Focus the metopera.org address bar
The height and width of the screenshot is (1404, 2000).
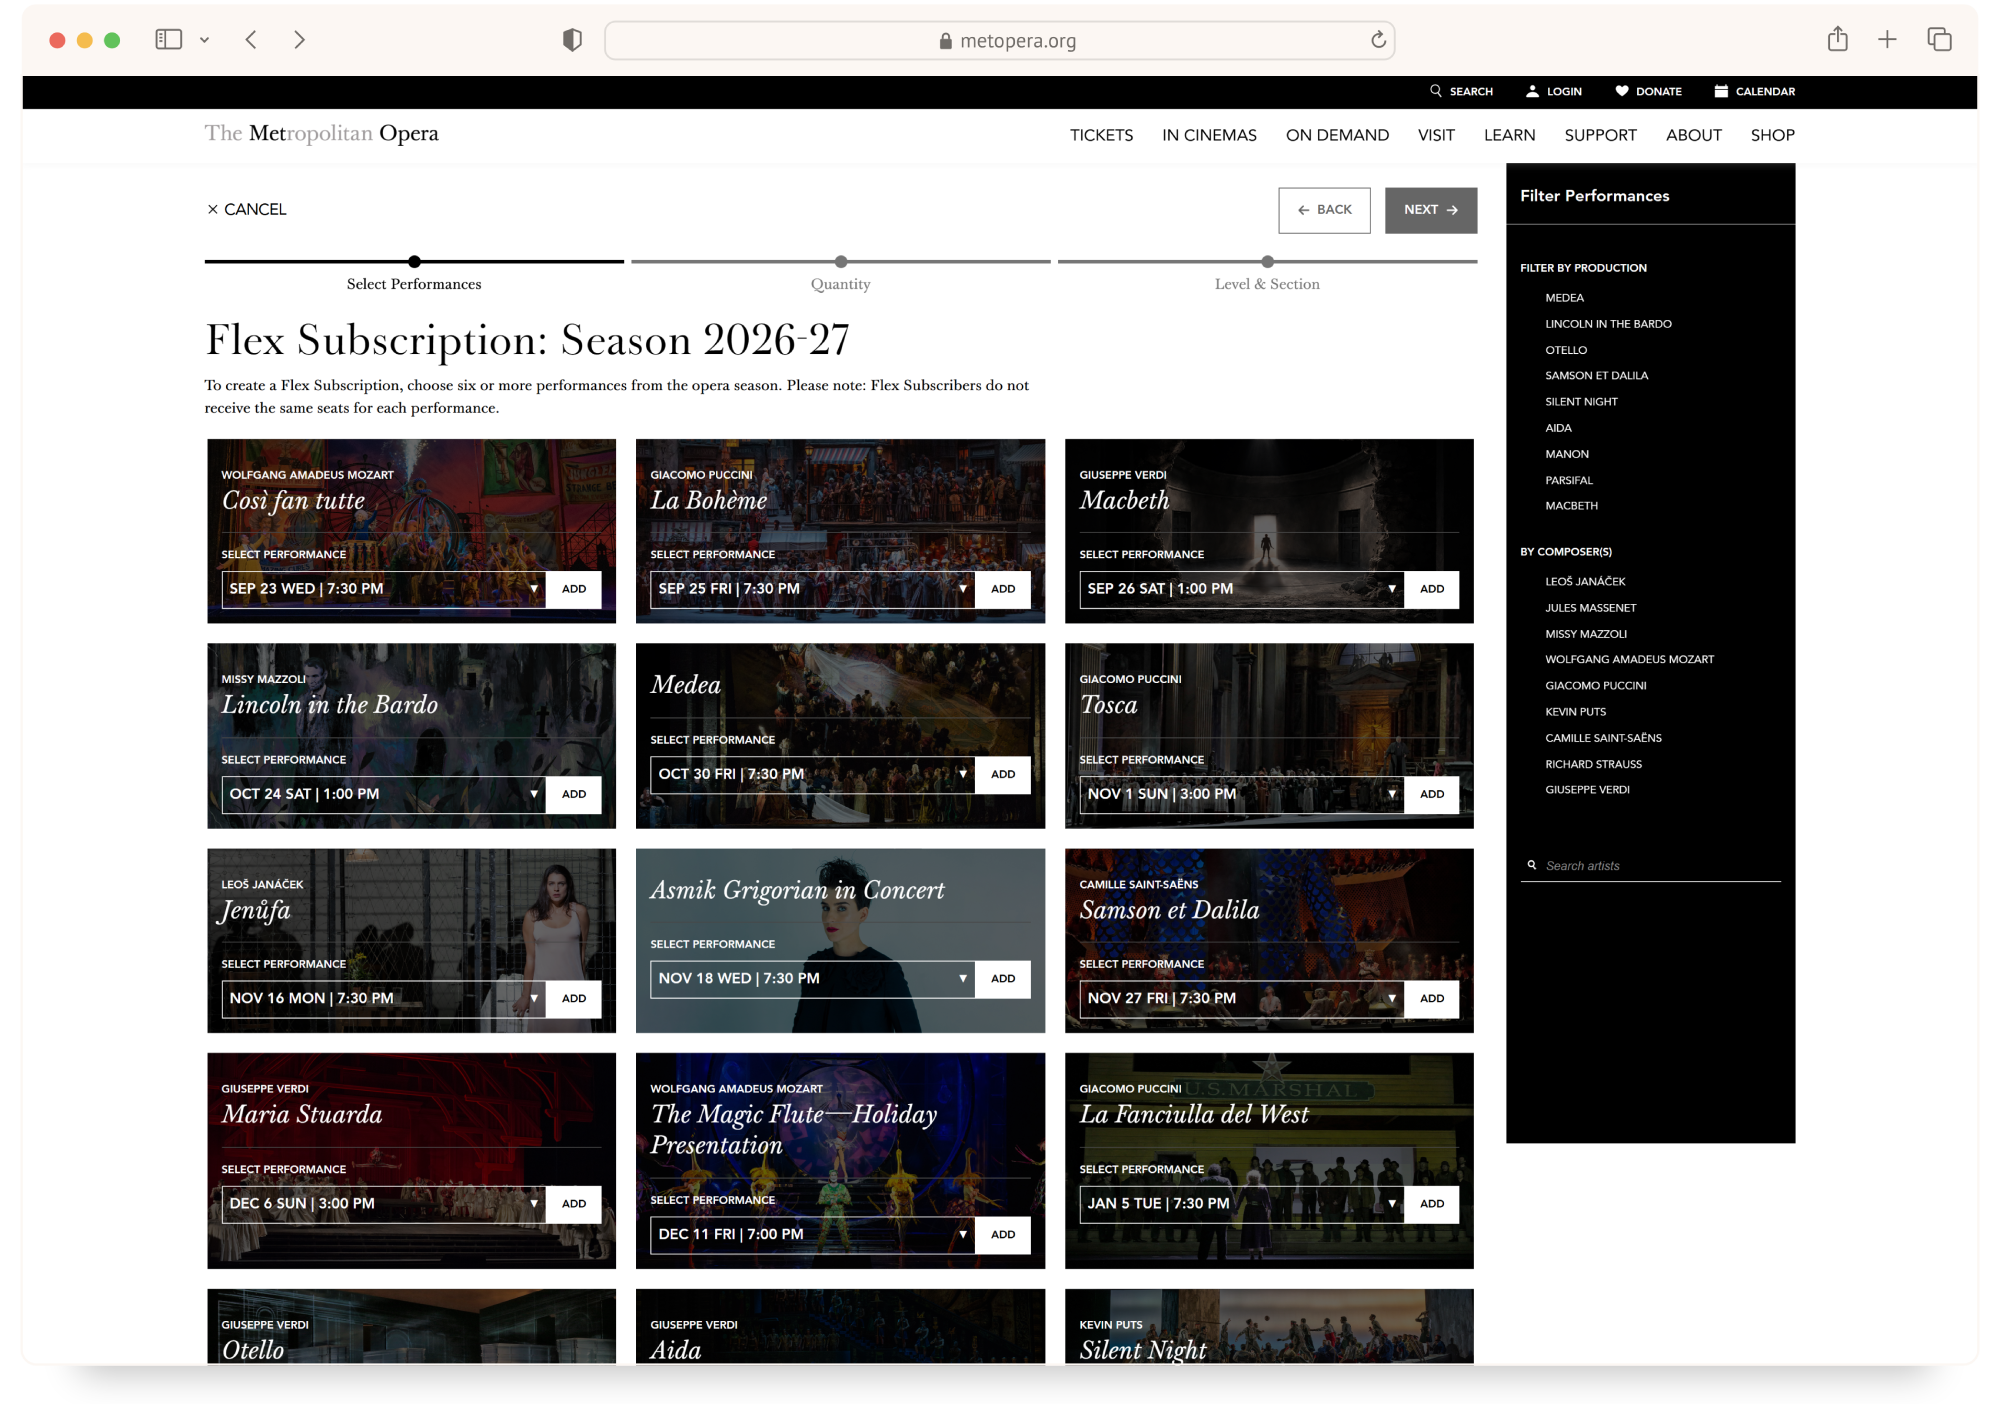[999, 41]
